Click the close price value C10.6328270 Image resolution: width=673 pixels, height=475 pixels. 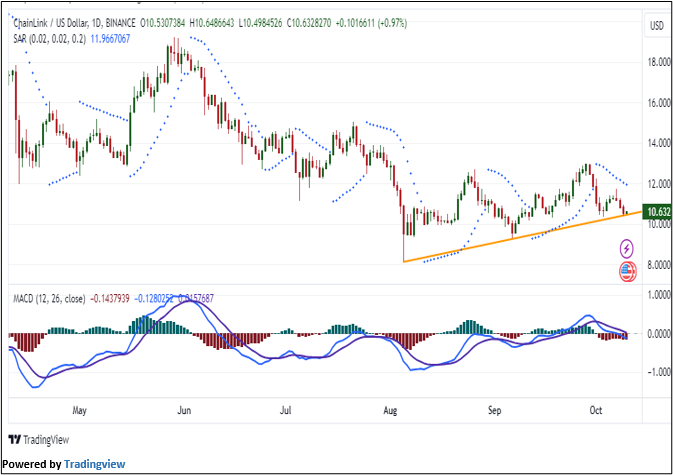[x=309, y=23]
